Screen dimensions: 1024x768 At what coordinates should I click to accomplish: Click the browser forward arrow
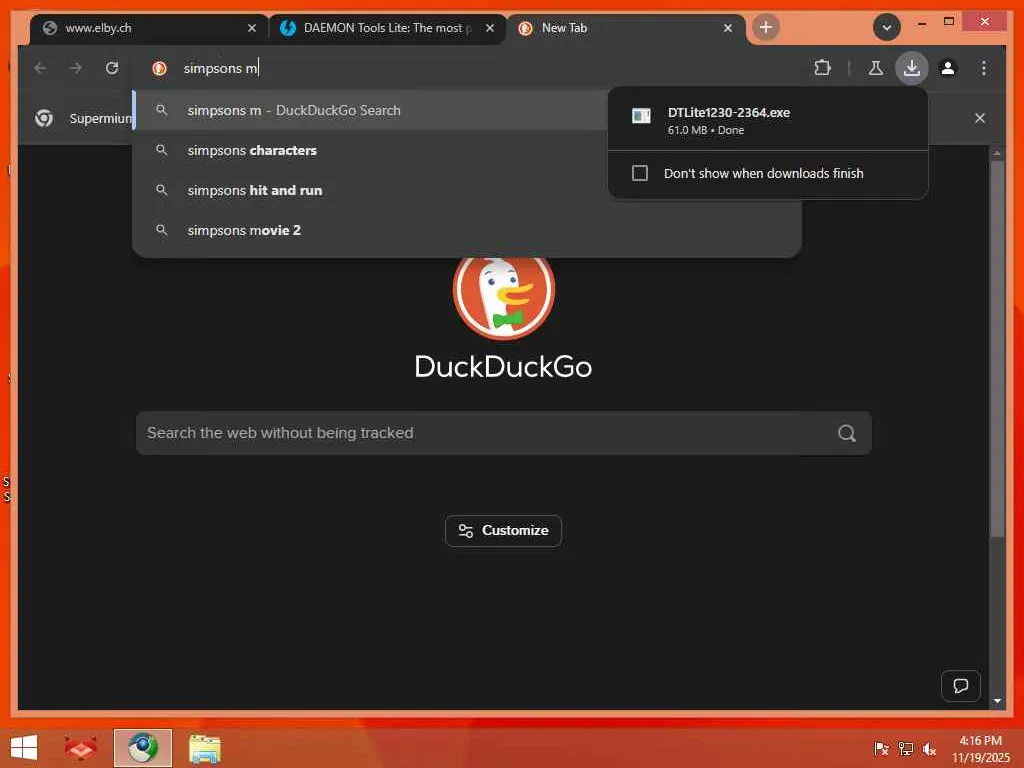[76, 68]
